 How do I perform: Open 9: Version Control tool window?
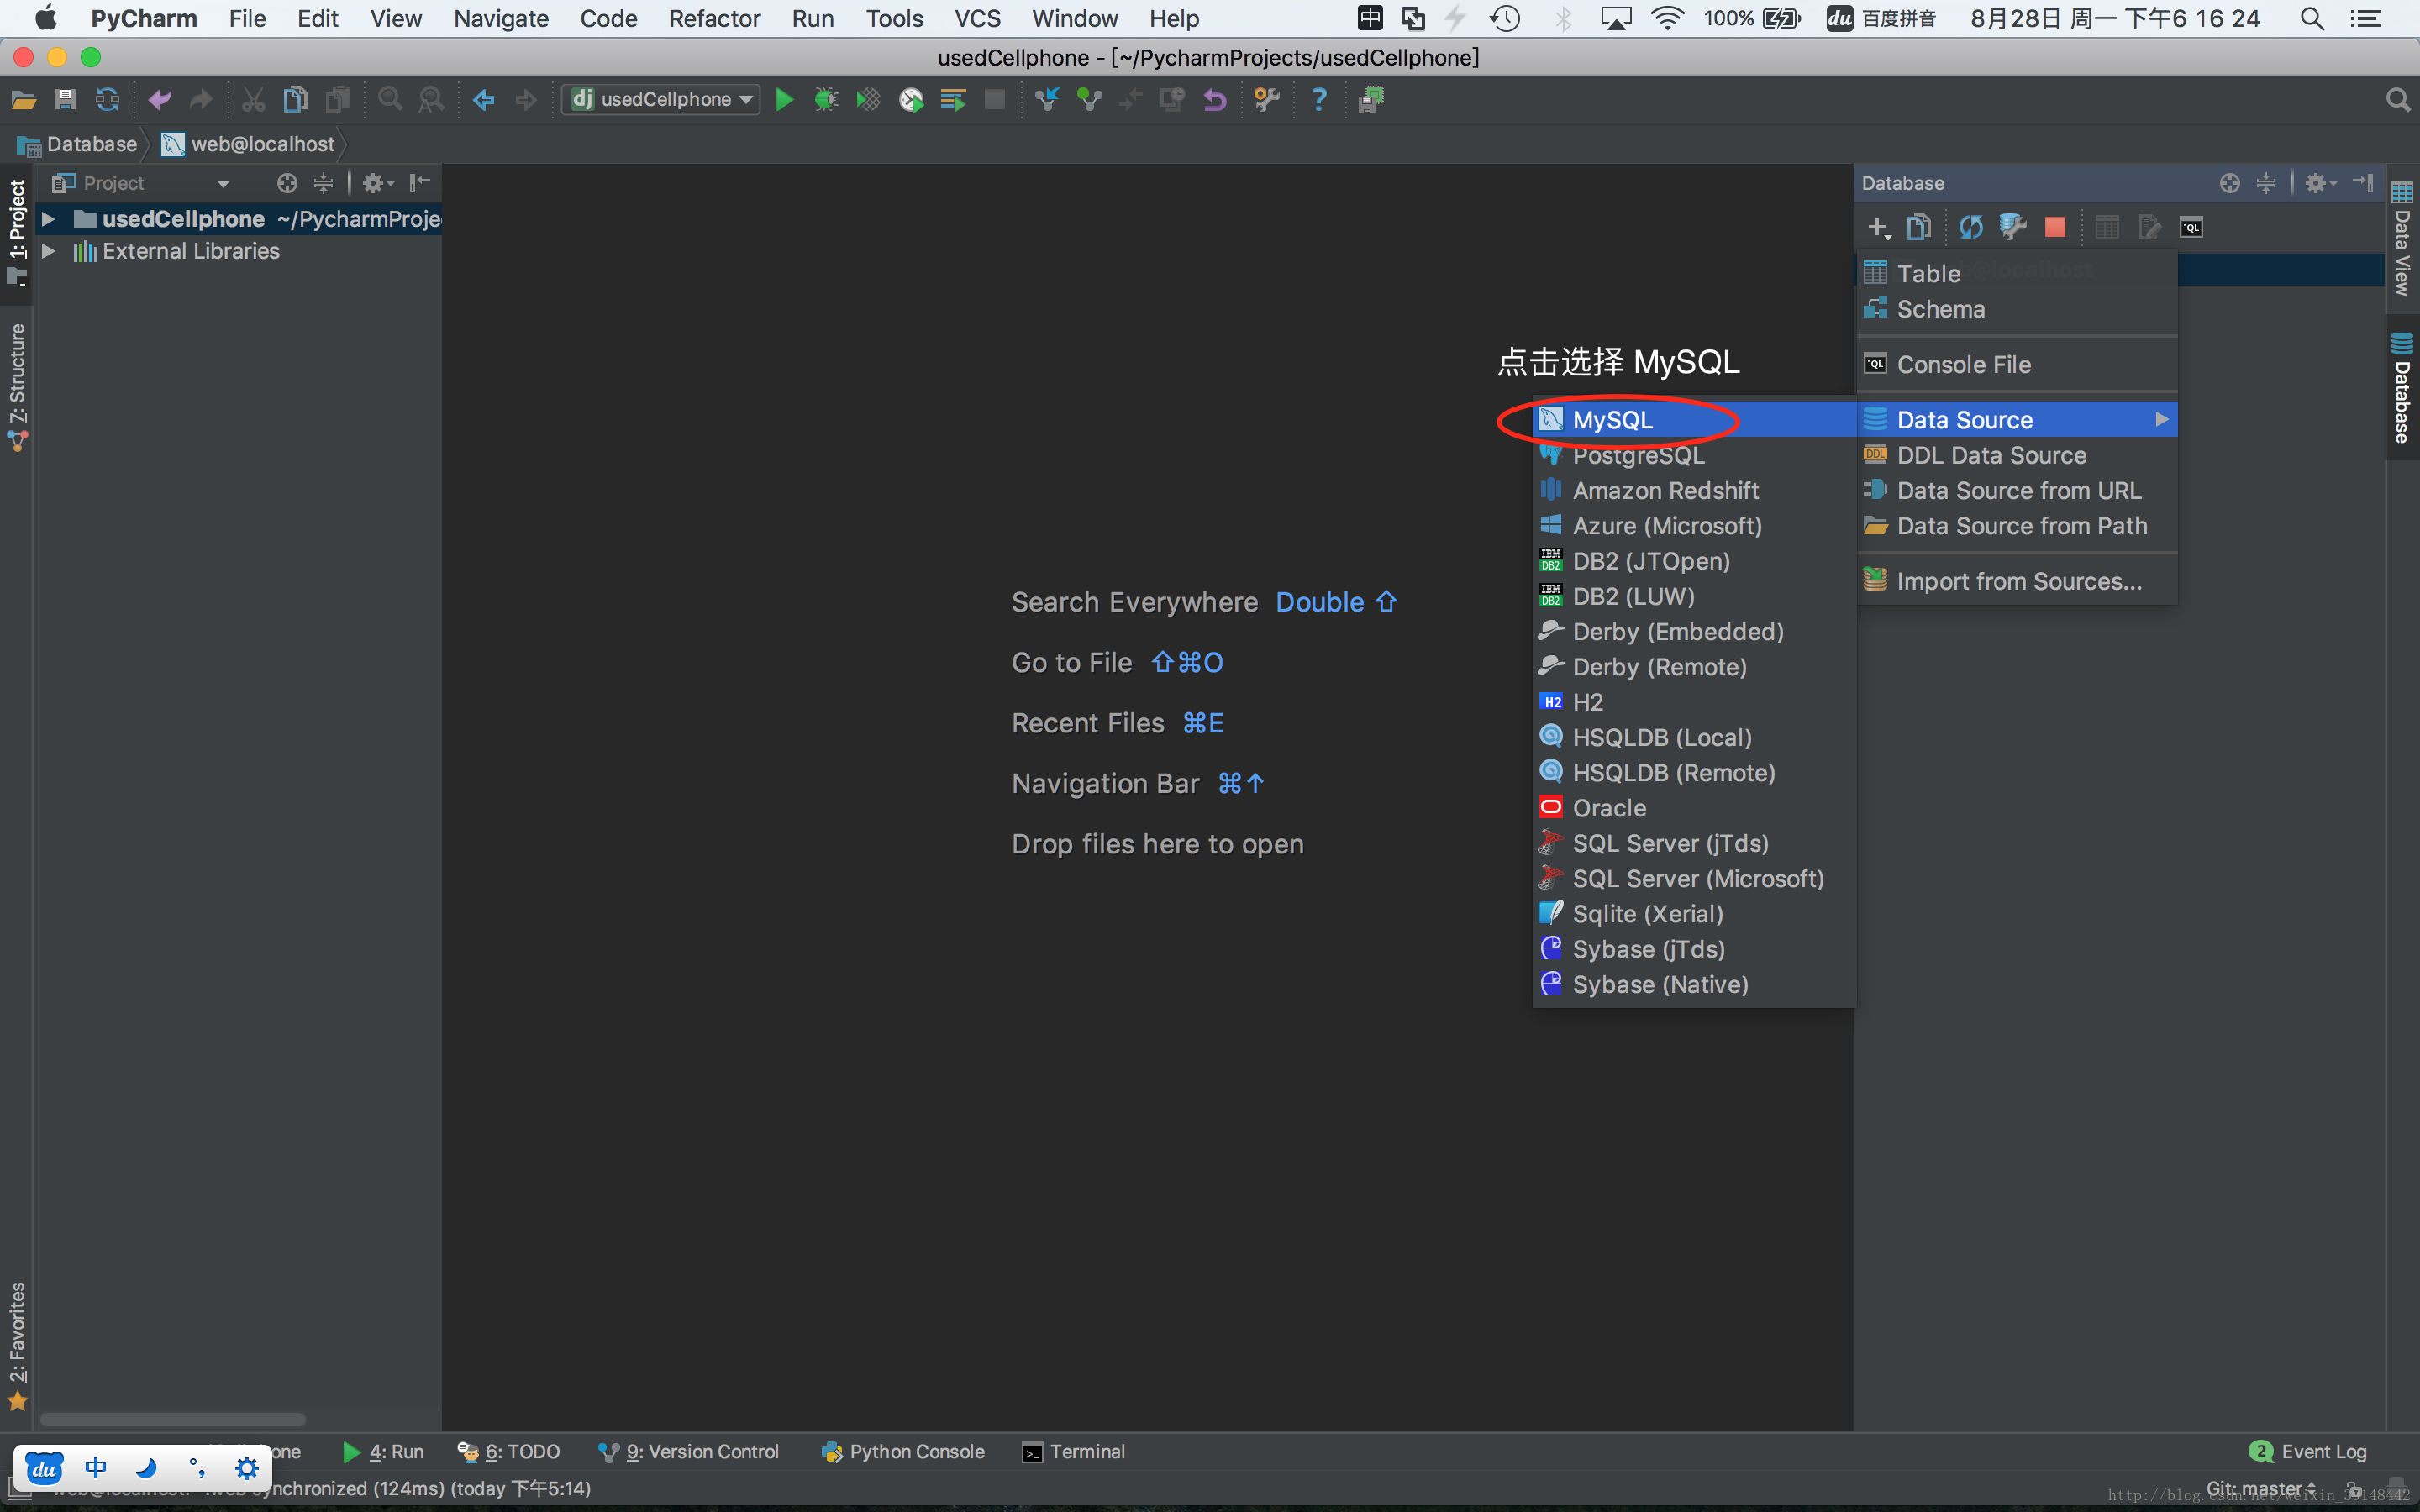click(688, 1451)
